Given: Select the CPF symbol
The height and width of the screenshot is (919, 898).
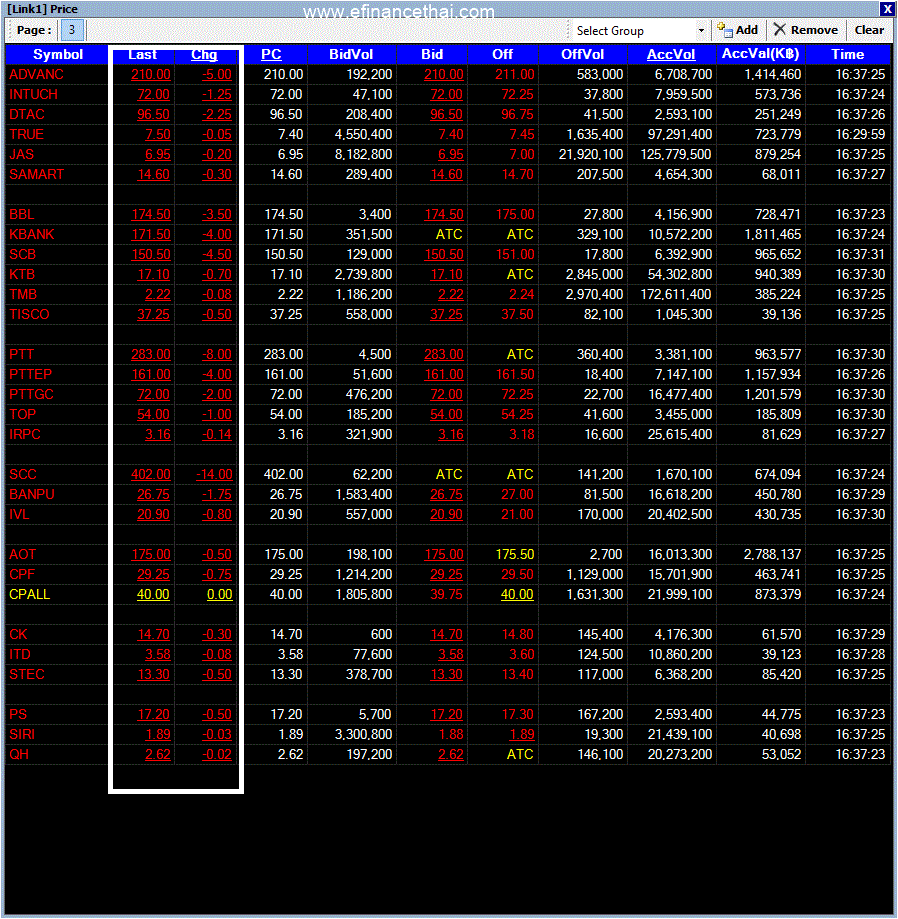Looking at the screenshot, I should click(x=22, y=574).
